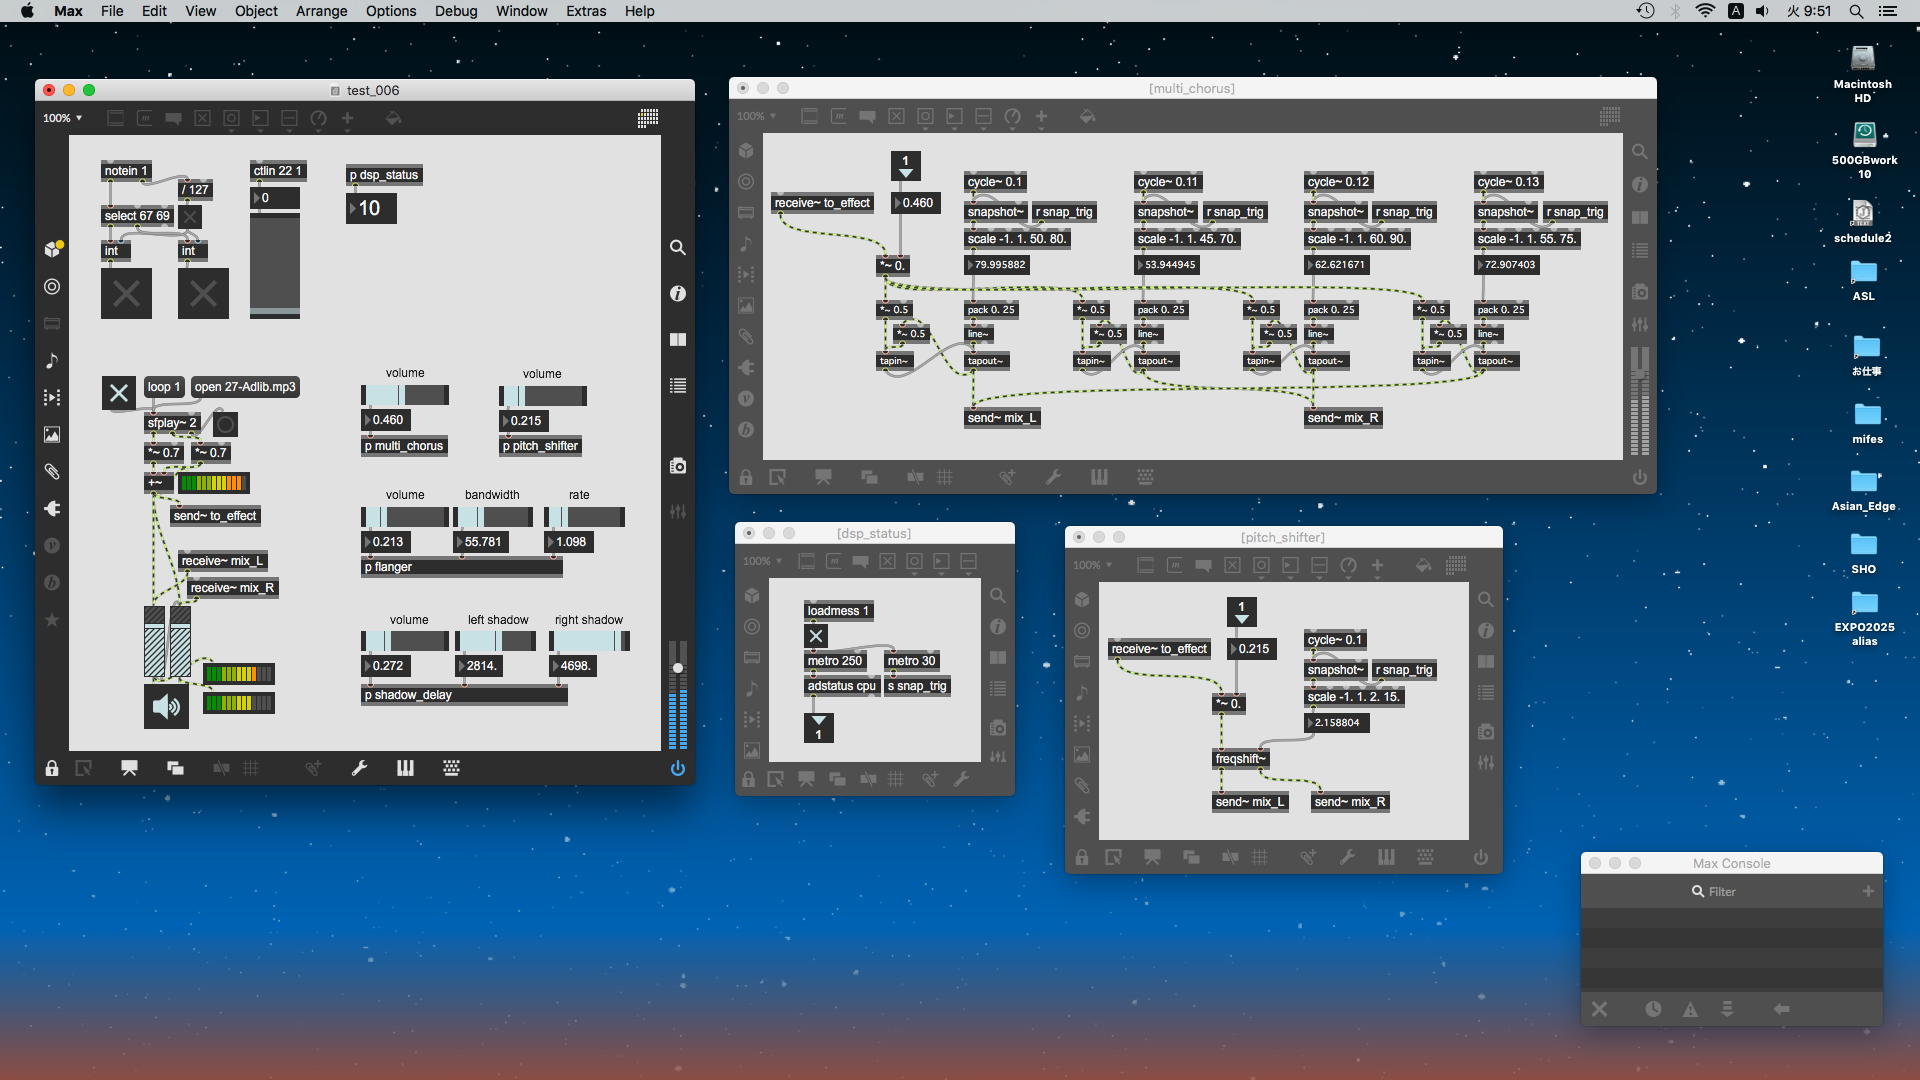Open the paperclip file browser icon

52,472
